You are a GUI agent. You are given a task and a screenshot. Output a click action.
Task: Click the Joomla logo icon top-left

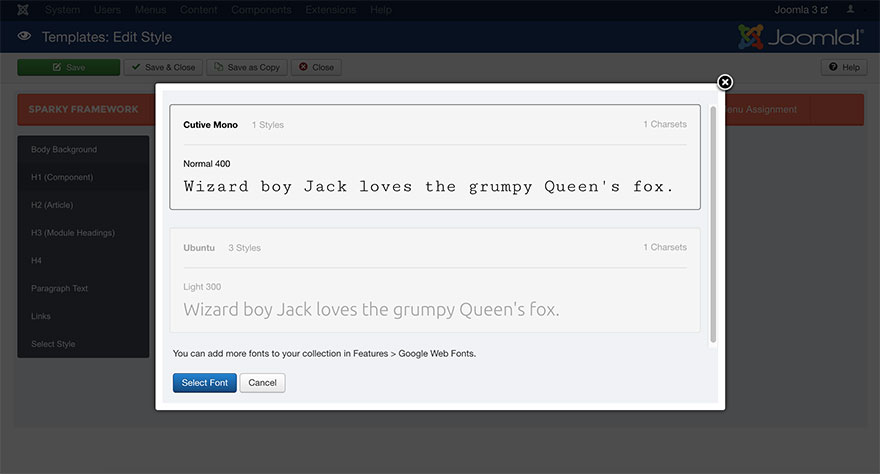(x=22, y=10)
